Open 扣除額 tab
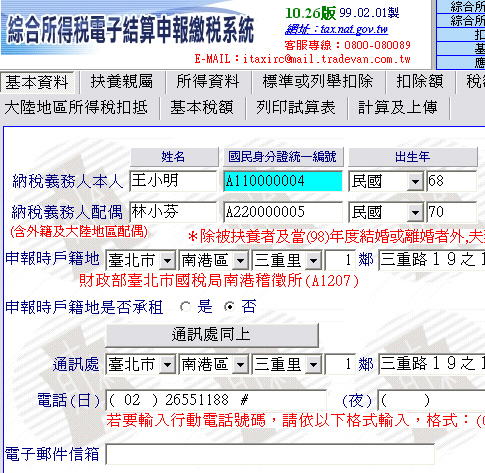The image size is (485, 473). coord(420,82)
